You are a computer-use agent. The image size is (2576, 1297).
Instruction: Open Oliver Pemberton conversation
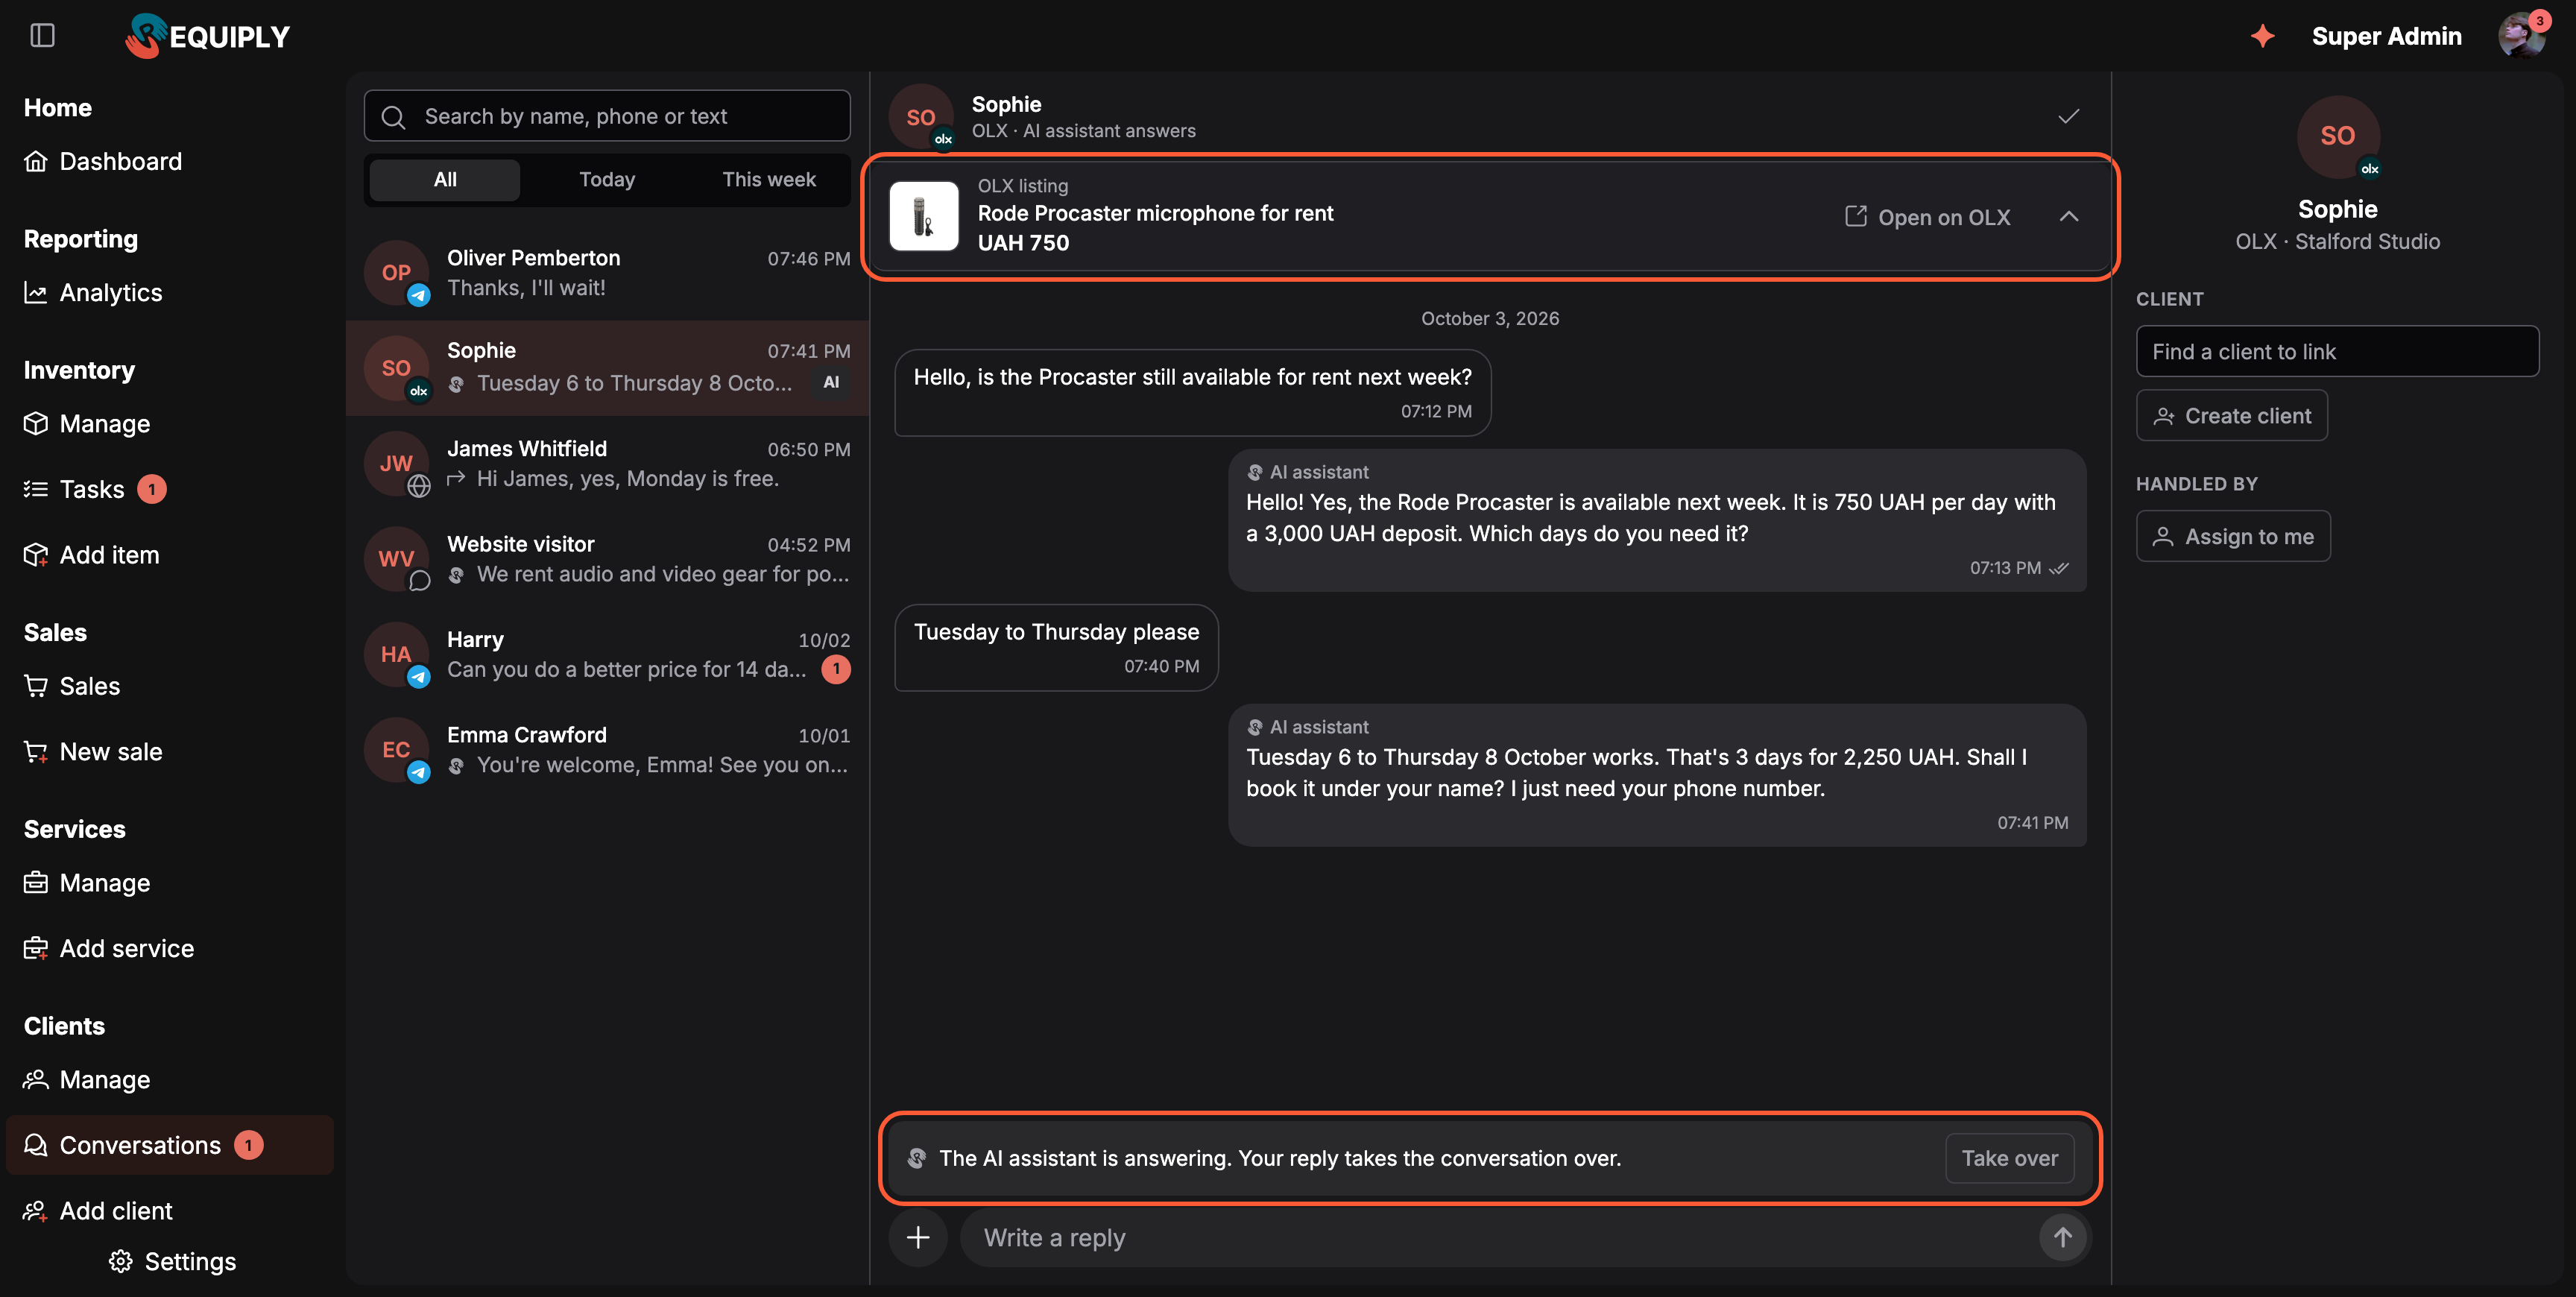tap(607, 273)
